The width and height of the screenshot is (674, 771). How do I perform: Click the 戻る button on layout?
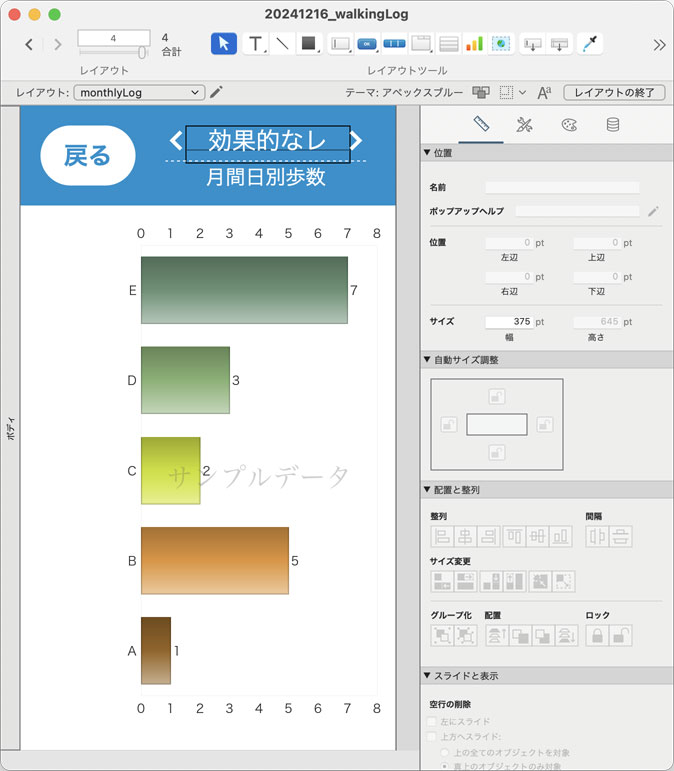coord(88,155)
